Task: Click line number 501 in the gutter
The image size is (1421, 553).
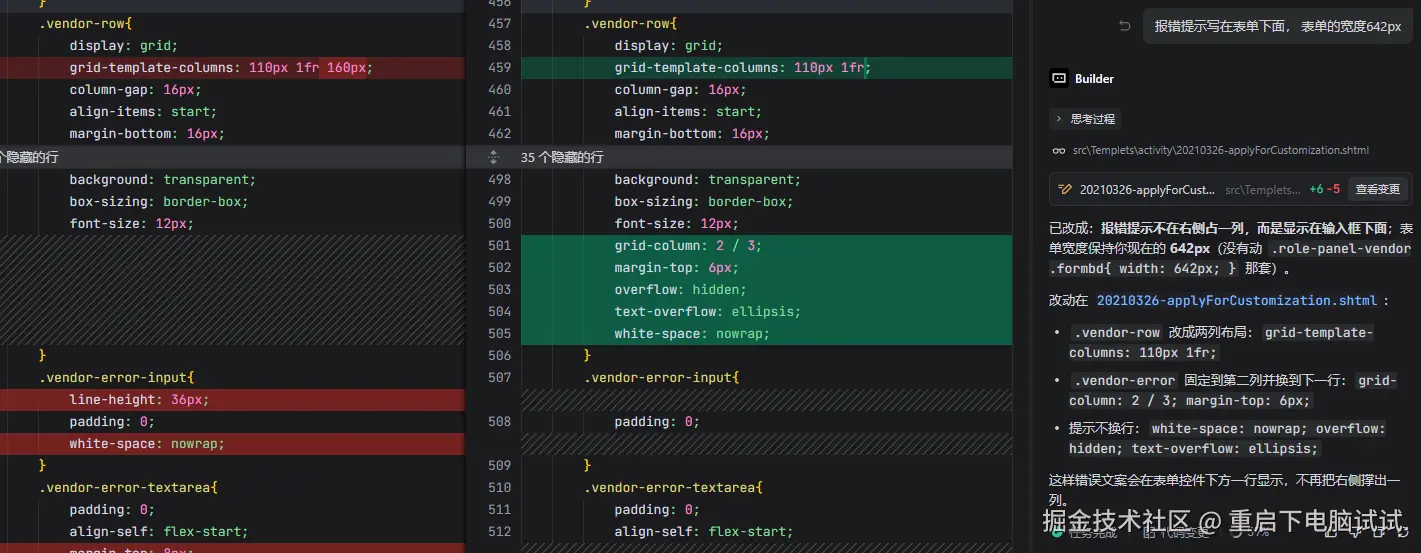Action: [499, 246]
